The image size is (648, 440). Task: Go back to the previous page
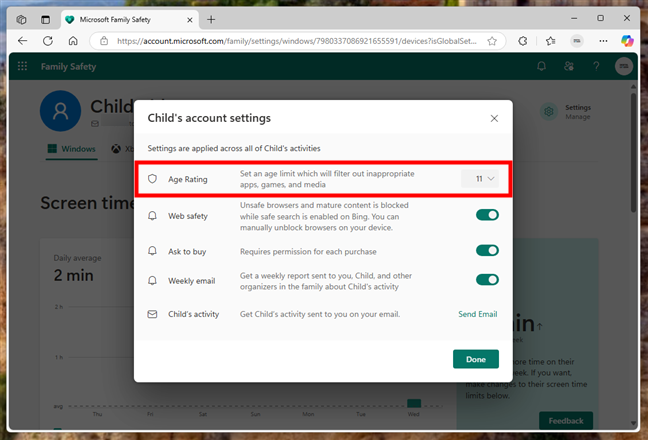[x=22, y=41]
